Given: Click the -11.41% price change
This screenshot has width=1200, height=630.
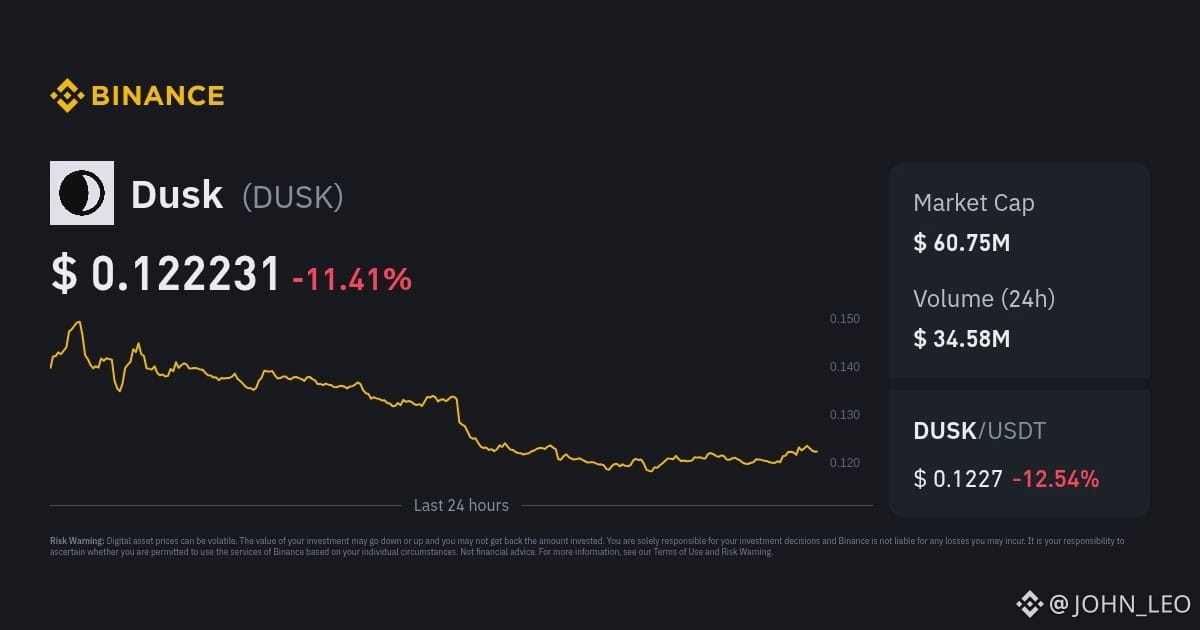Looking at the screenshot, I should point(352,279).
